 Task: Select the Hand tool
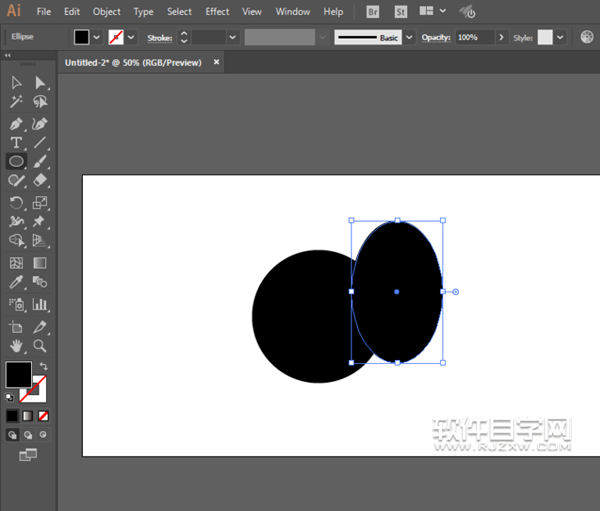pos(17,346)
